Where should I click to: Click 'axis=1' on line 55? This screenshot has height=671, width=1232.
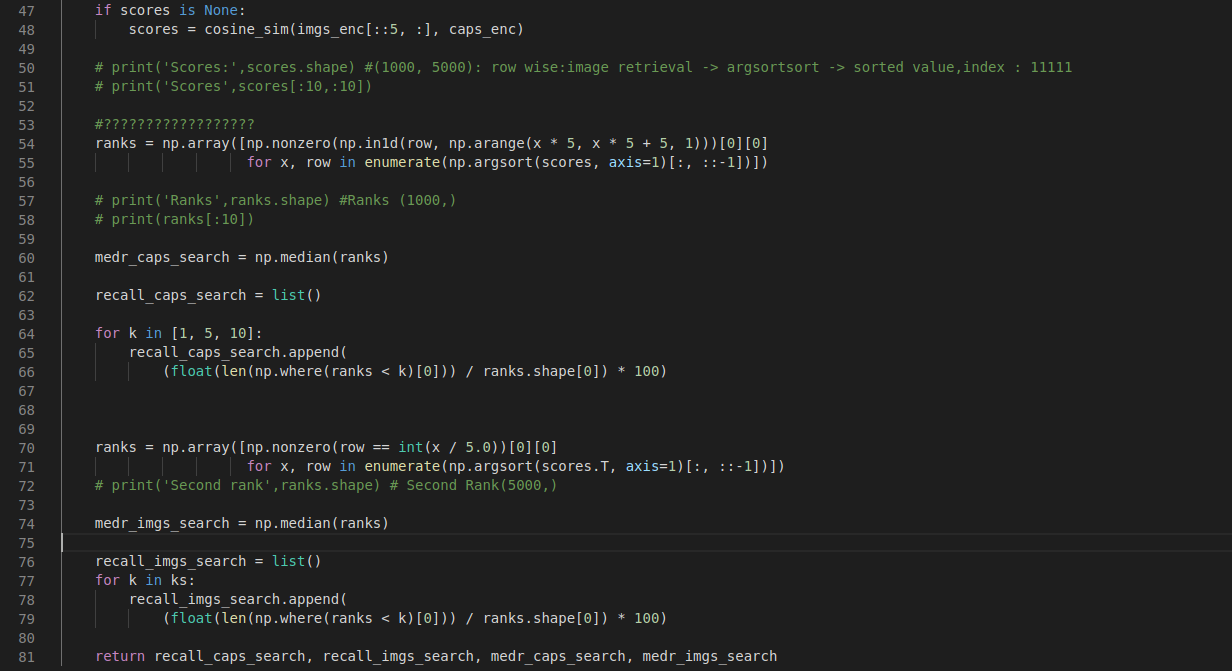(633, 162)
